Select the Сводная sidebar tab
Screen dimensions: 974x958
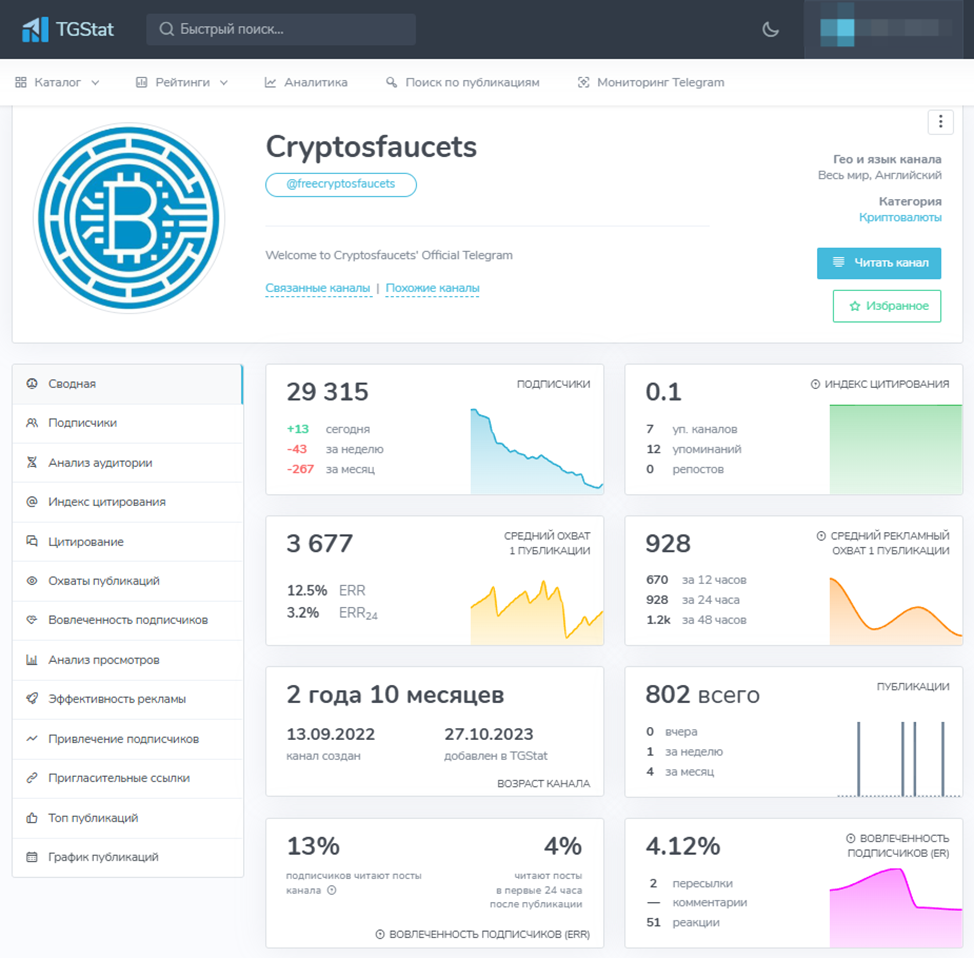point(127,384)
